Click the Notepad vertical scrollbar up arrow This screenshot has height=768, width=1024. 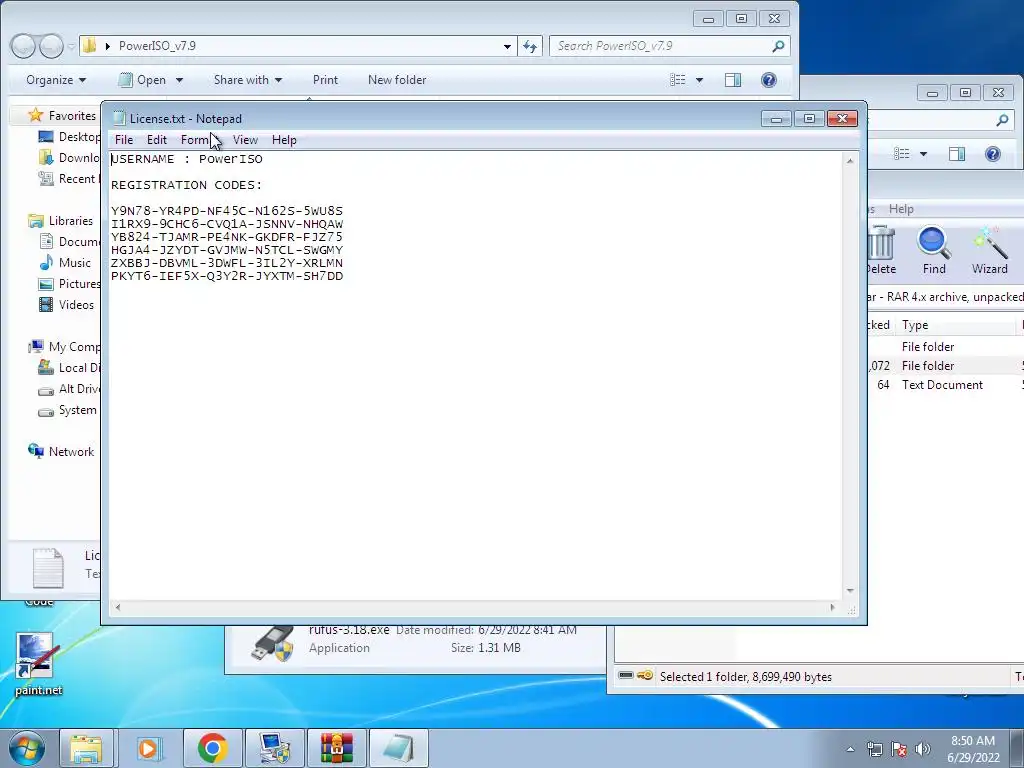click(850, 160)
